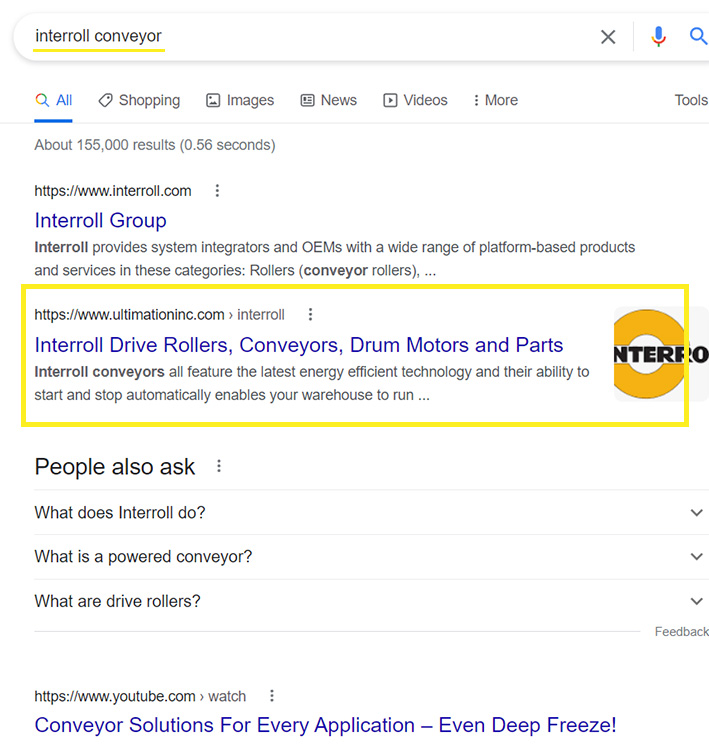Open the Interroll Group result link
Viewport: 709px width, 745px height.
click(x=100, y=220)
